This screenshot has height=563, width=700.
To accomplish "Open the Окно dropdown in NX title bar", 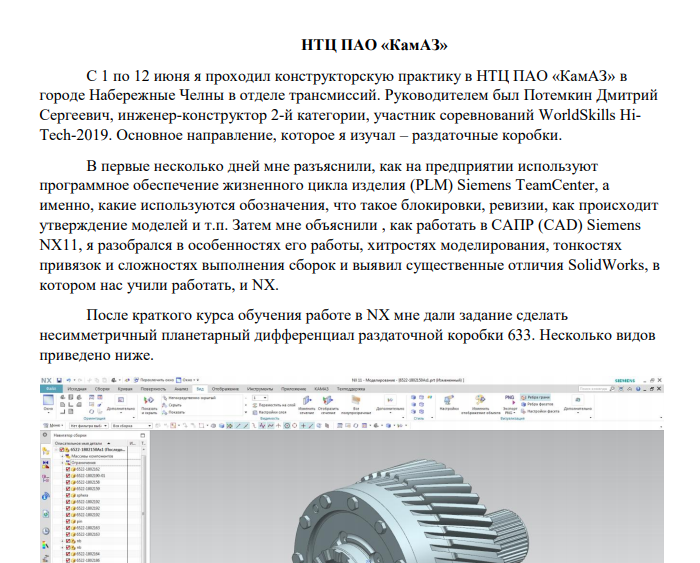I will [188, 380].
